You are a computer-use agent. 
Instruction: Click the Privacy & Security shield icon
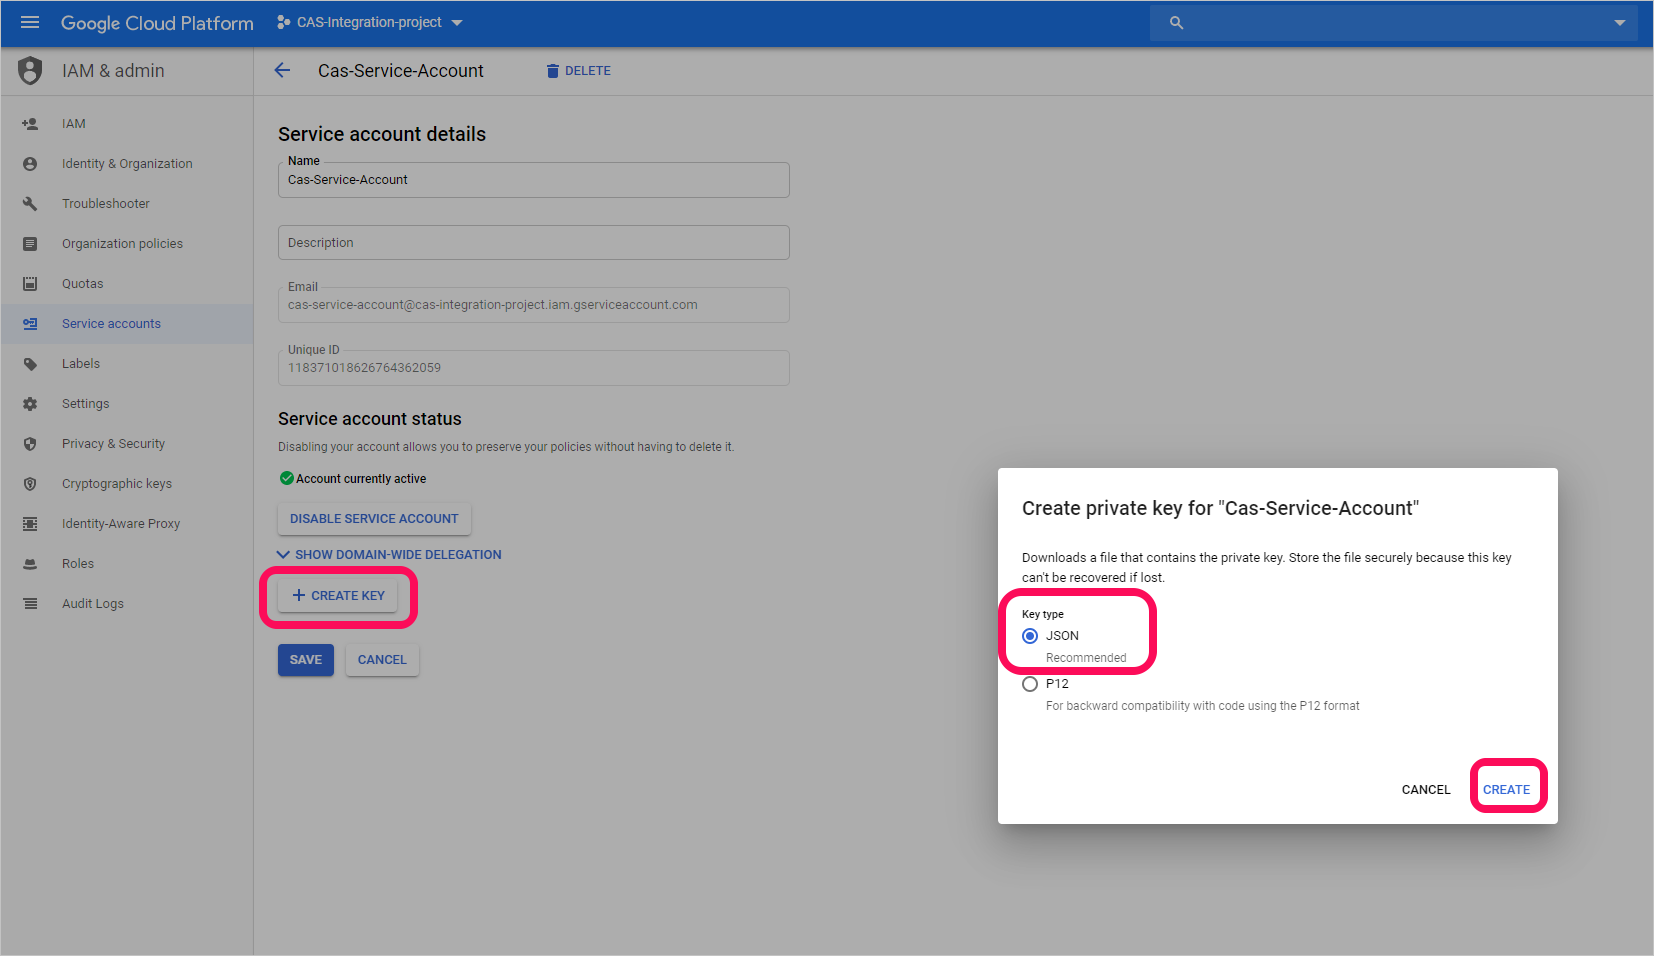30,444
